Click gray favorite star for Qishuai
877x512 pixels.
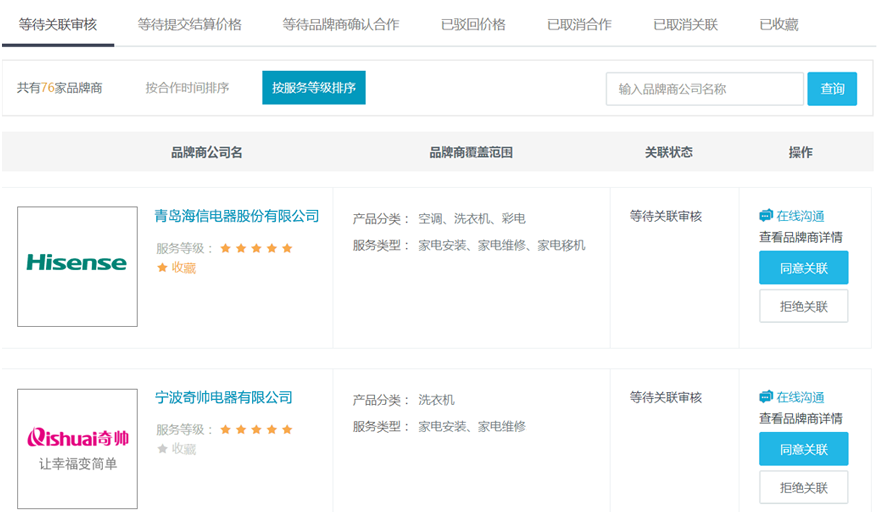point(162,449)
